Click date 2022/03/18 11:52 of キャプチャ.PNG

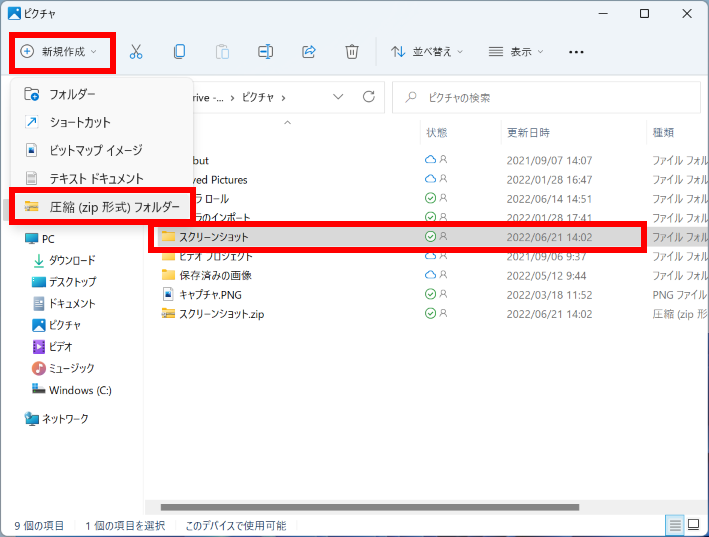pos(549,295)
